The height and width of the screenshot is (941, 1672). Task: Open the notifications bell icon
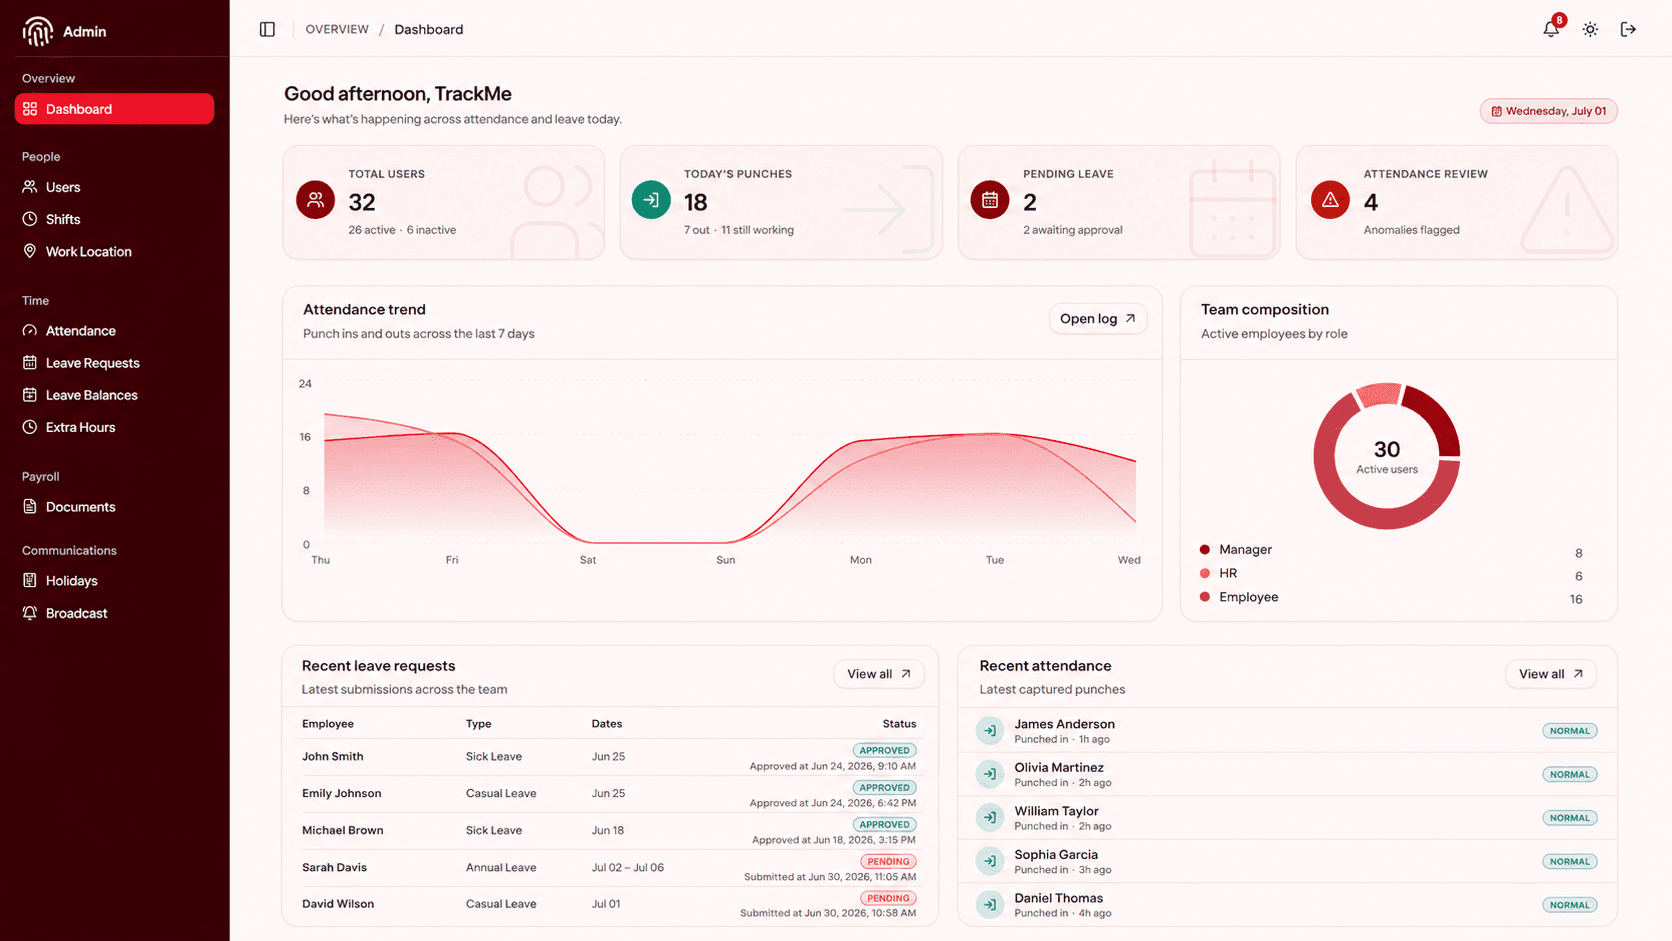click(x=1551, y=29)
